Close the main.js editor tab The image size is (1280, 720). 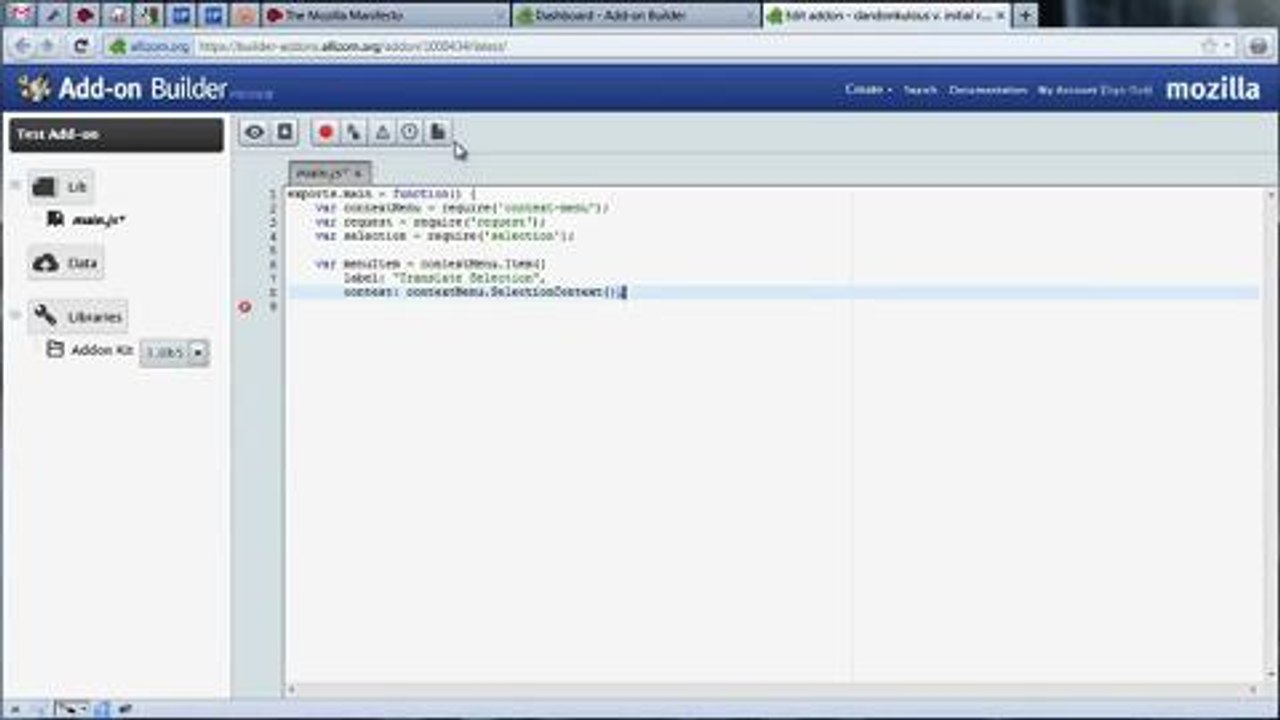(x=358, y=174)
